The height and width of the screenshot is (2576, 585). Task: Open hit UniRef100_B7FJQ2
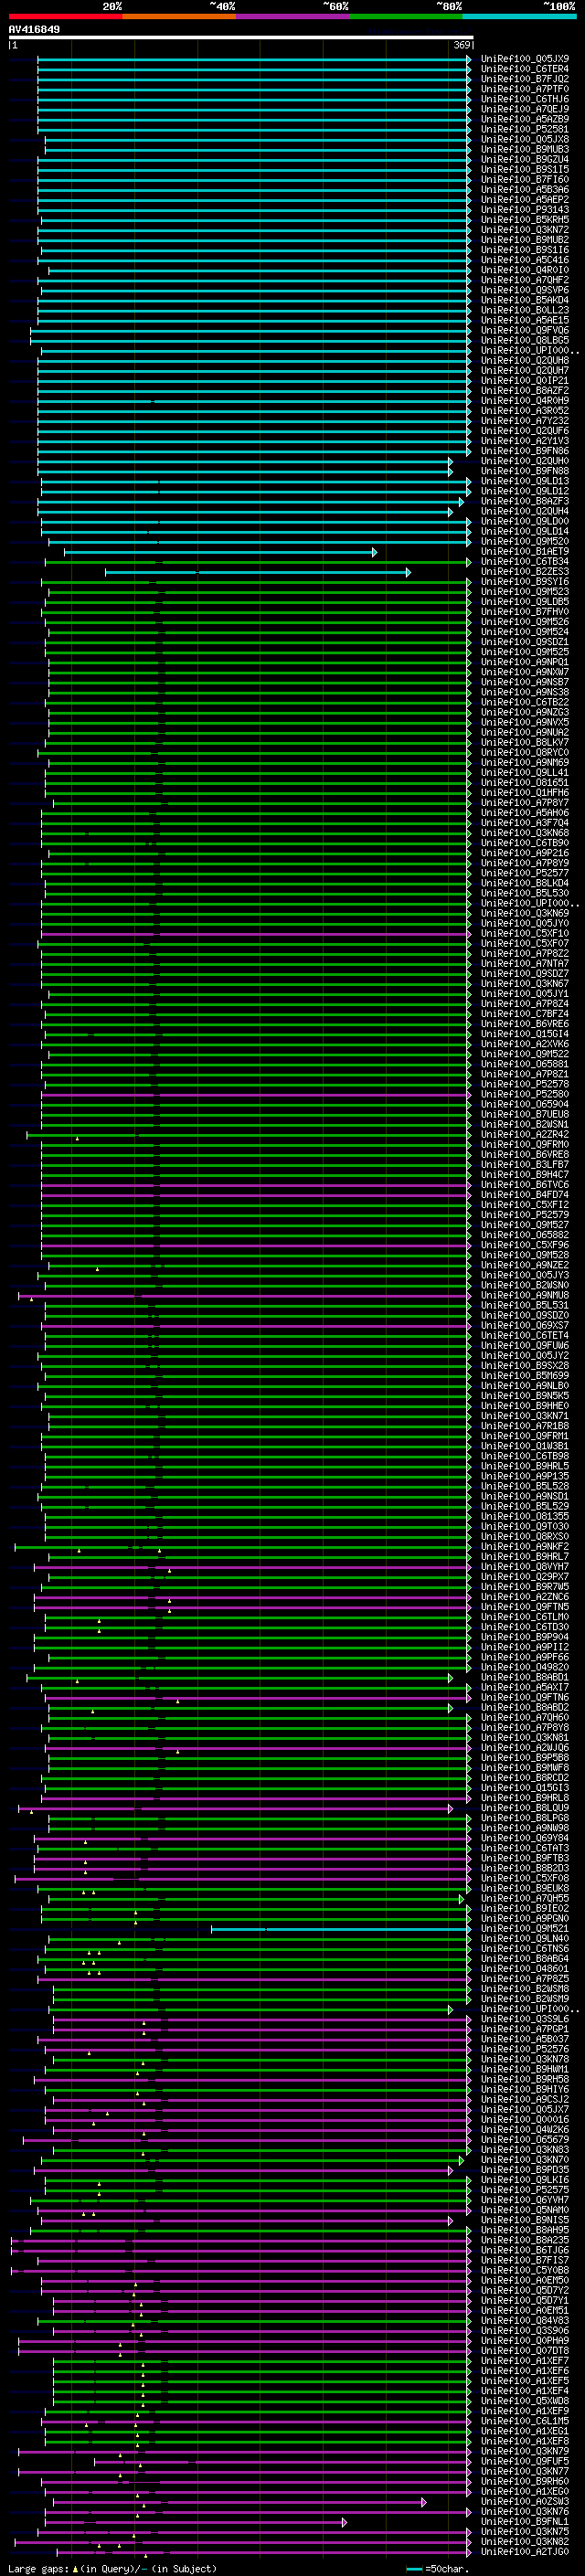[x=525, y=79]
